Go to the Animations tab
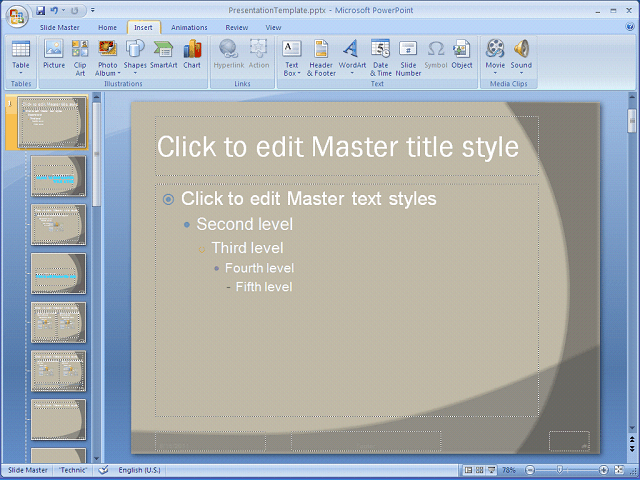The width and height of the screenshot is (640, 480). click(x=189, y=27)
